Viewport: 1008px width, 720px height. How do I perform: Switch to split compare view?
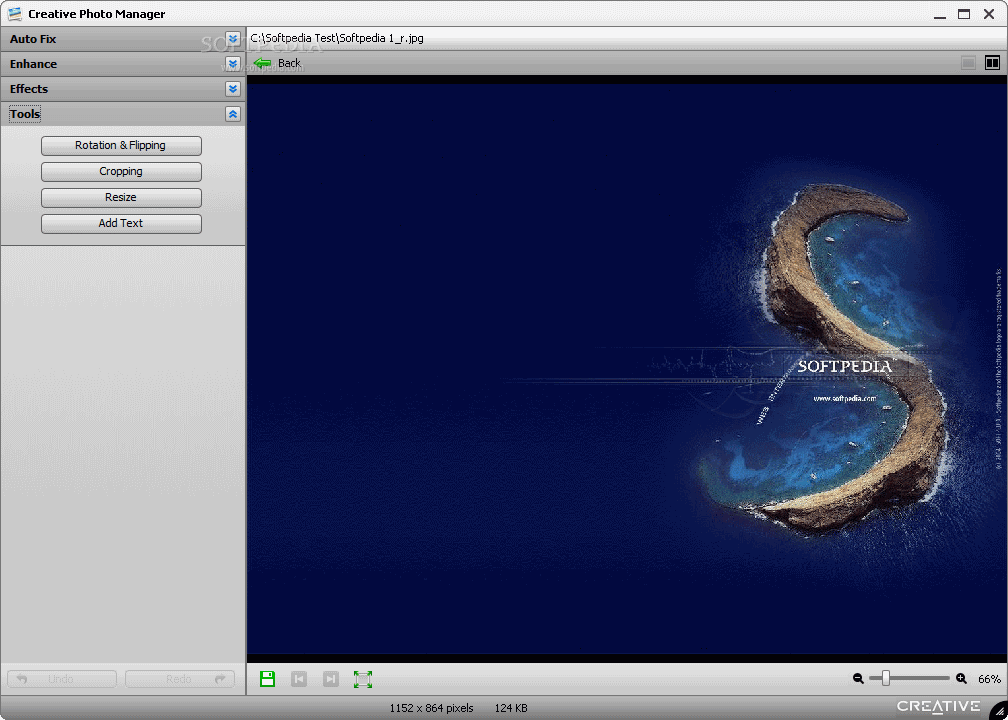pos(993,63)
